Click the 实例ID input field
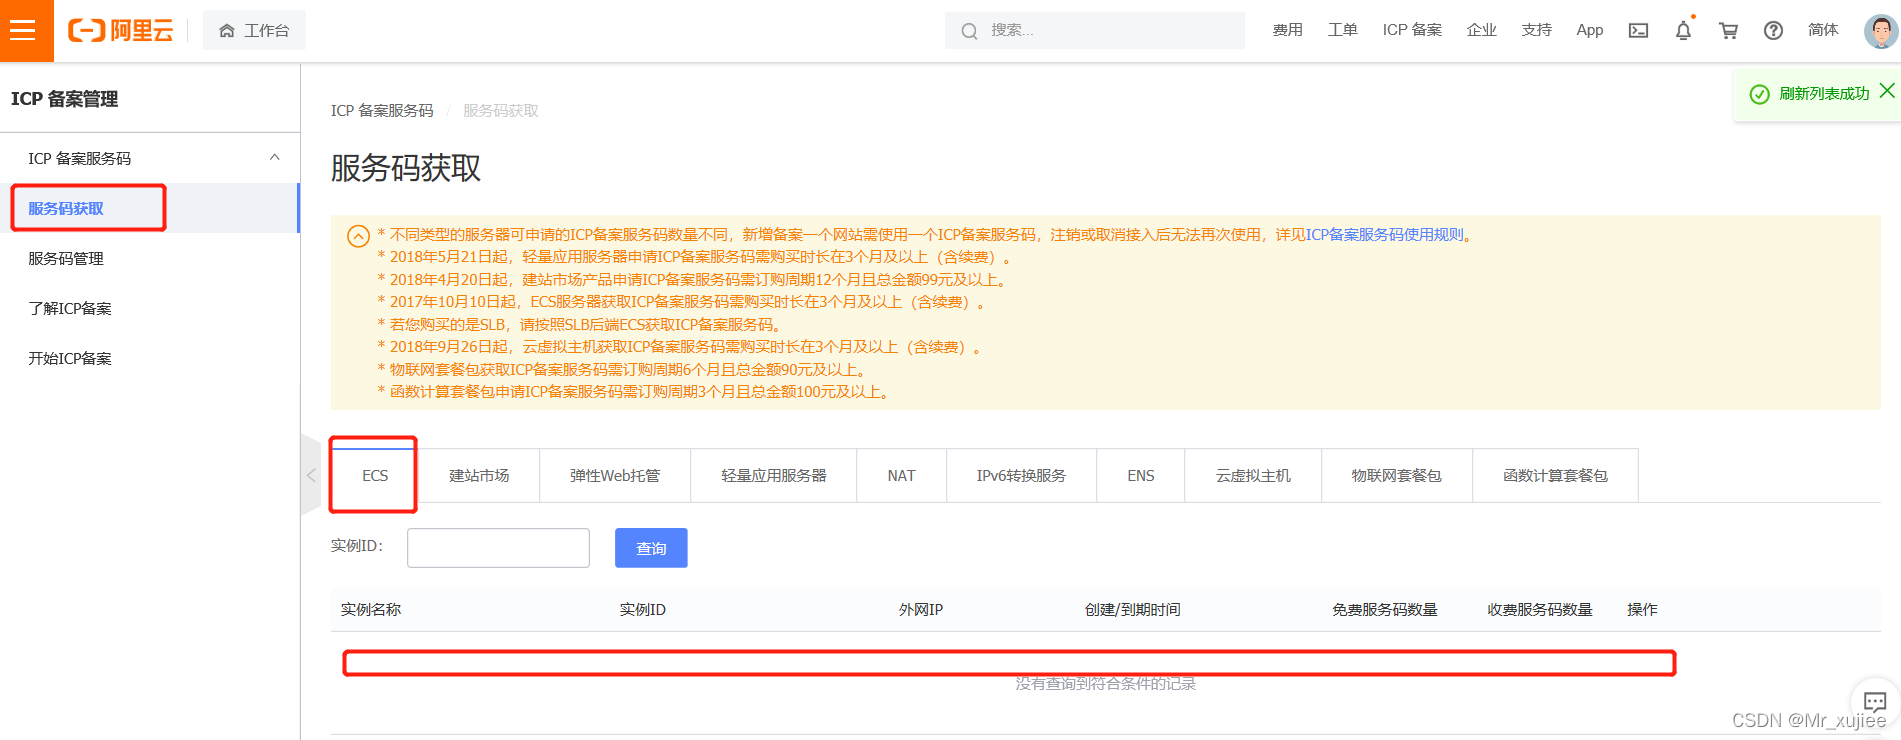The image size is (1901, 740). pos(498,548)
